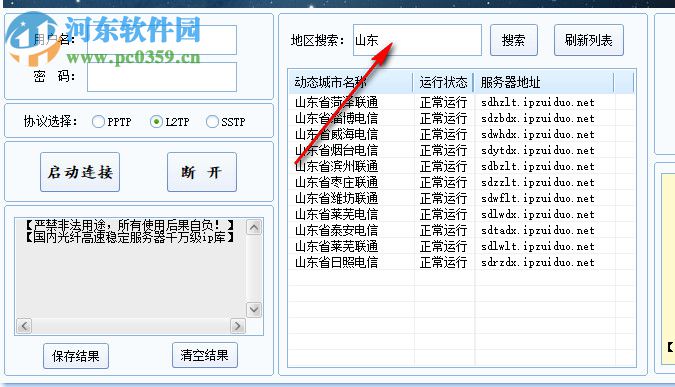Sort by 服务器地址 column header

click(544, 82)
